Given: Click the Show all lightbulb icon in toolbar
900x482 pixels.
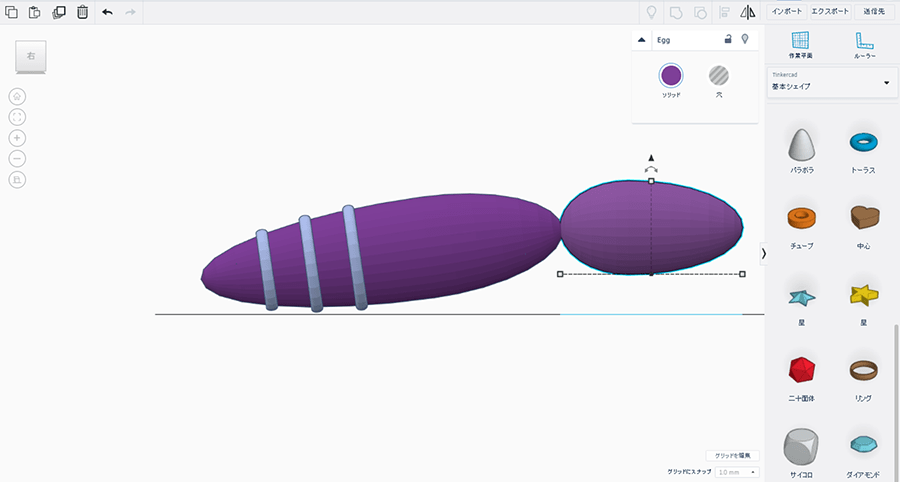Looking at the screenshot, I should (651, 12).
